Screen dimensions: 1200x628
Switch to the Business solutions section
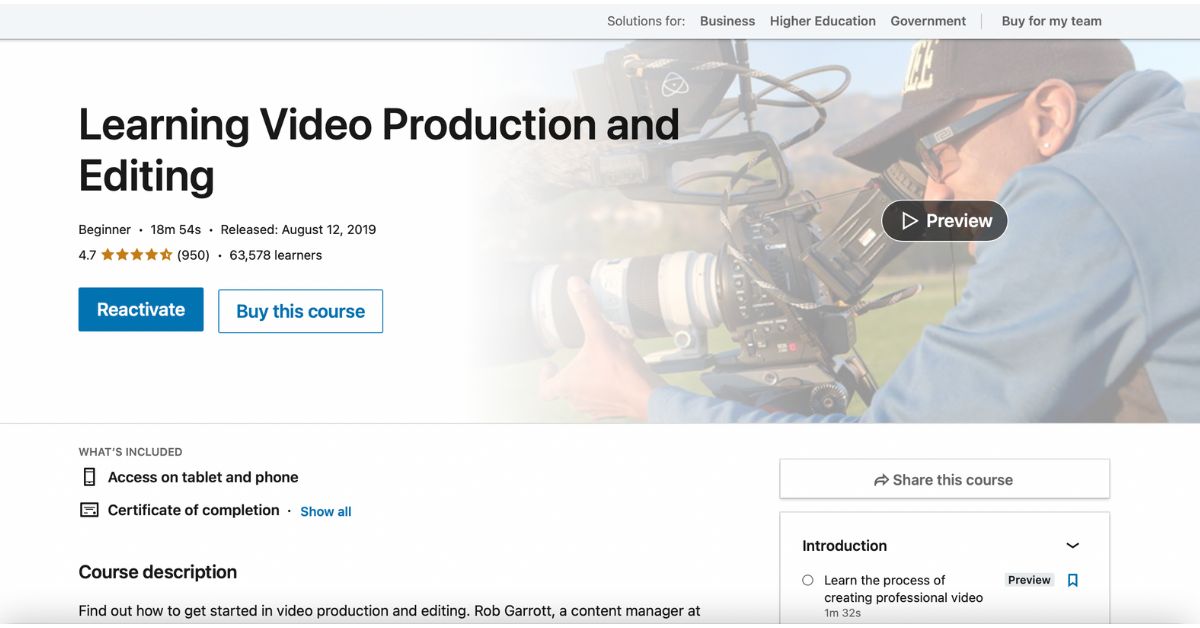727,20
